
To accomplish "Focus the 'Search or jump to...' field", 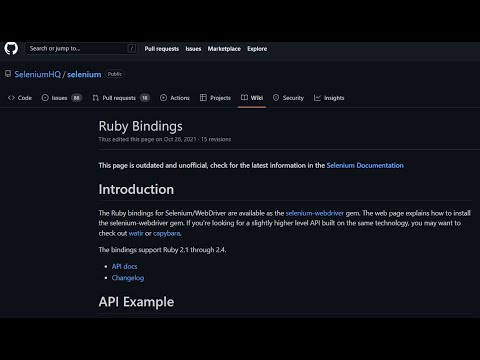I will click(x=80, y=49).
